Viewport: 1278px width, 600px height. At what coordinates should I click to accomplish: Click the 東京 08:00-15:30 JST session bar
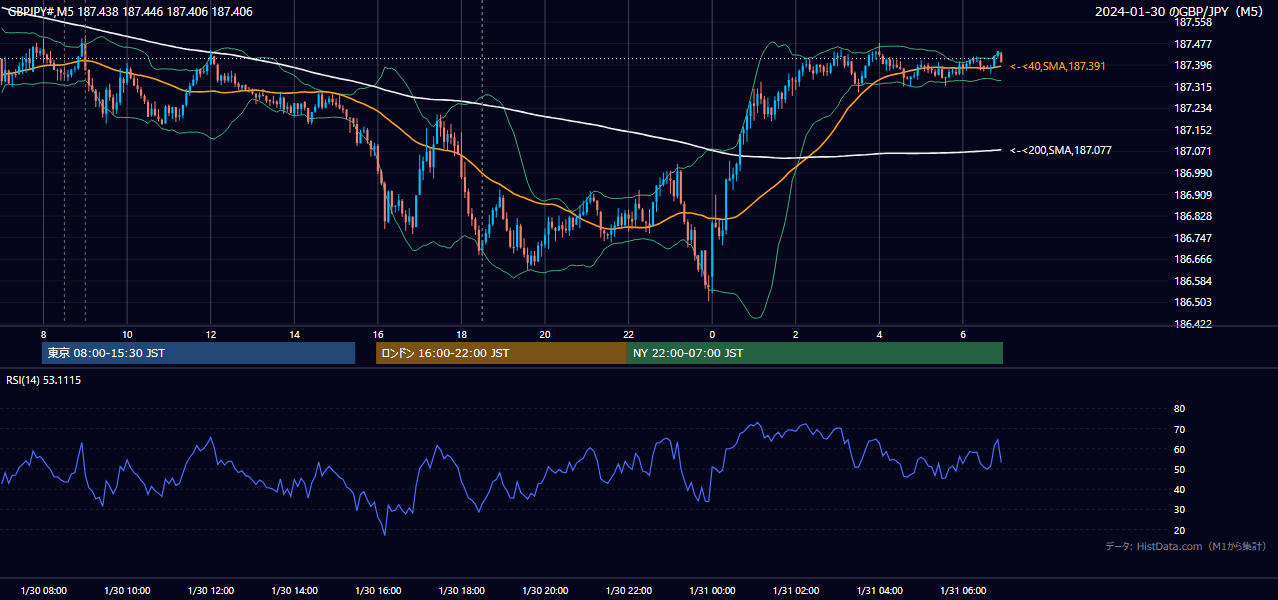pos(198,353)
